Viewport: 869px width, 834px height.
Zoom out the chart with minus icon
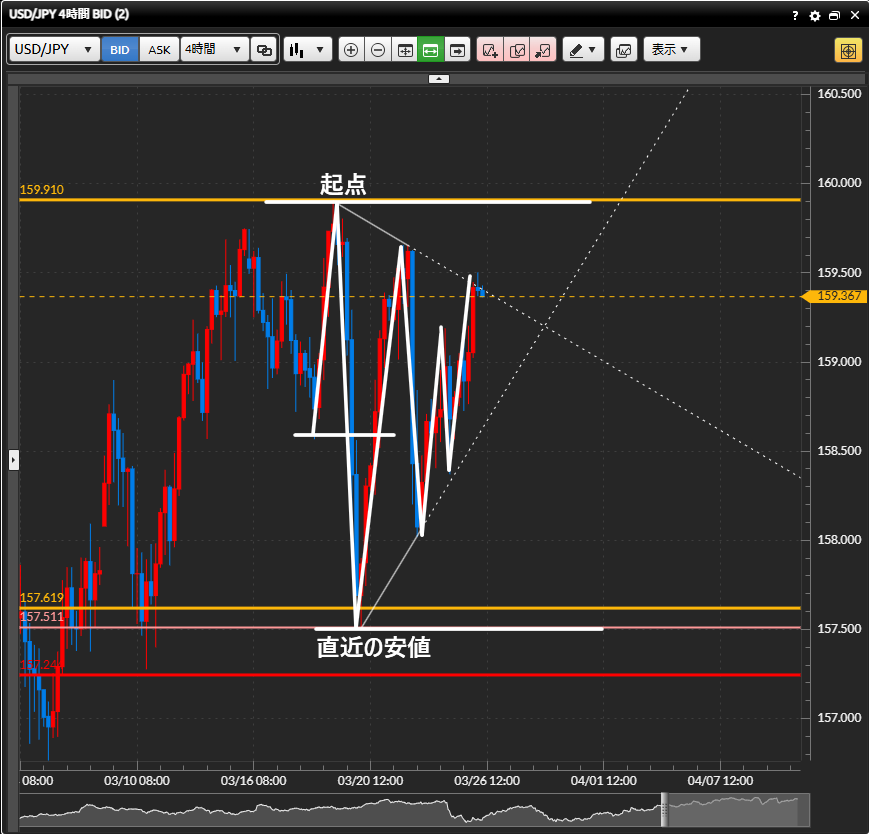click(378, 49)
